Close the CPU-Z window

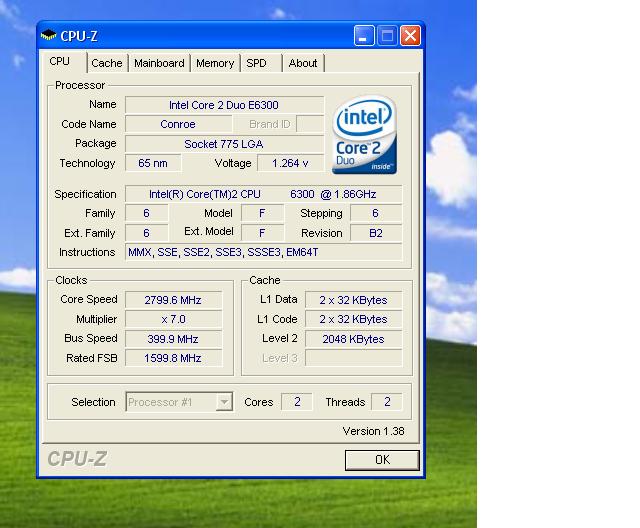tap(410, 35)
